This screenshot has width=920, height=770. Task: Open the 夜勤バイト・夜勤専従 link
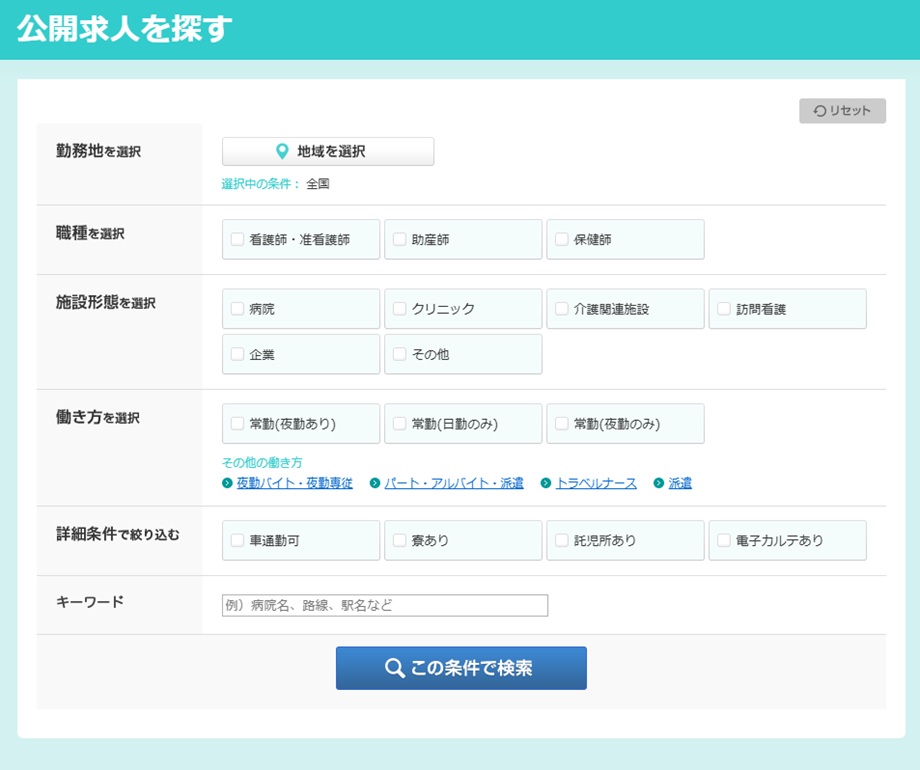[294, 483]
